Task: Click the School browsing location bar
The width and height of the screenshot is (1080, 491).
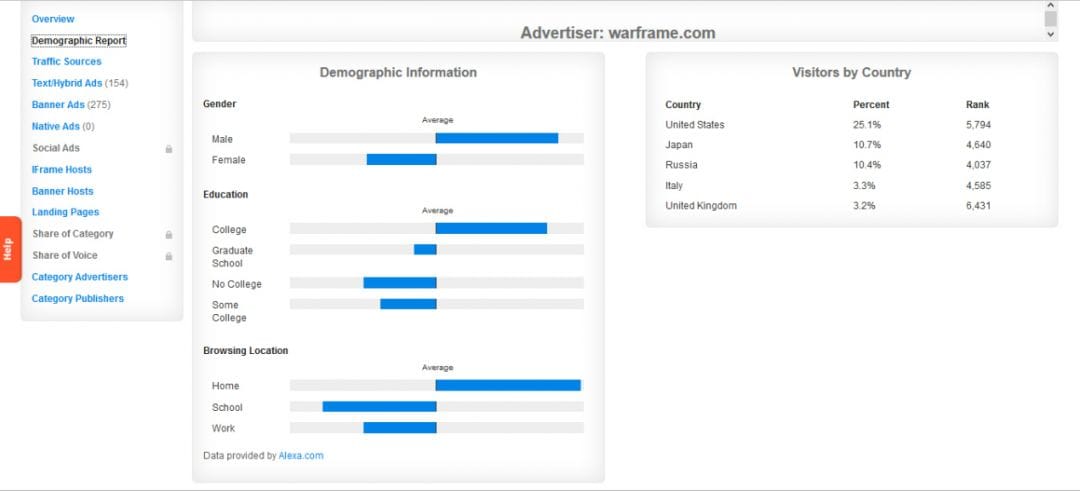Action: point(380,406)
